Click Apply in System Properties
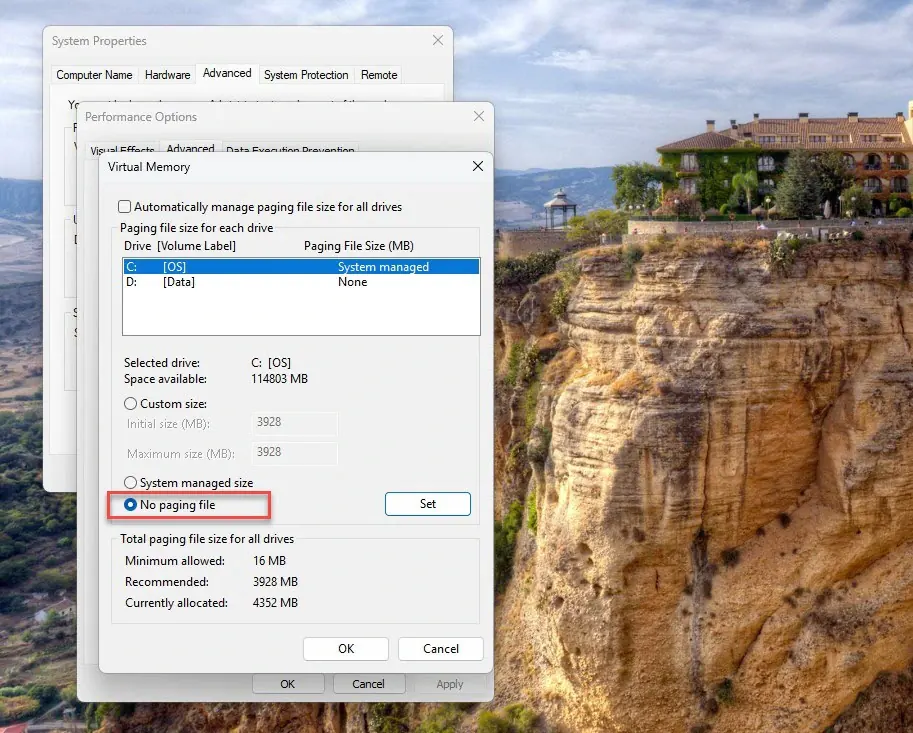The height and width of the screenshot is (733, 913). [449, 684]
